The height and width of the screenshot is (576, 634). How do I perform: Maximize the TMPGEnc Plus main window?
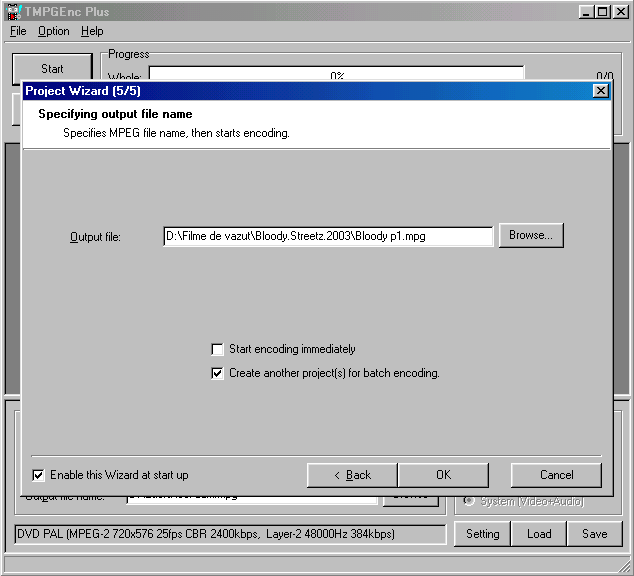coord(603,11)
